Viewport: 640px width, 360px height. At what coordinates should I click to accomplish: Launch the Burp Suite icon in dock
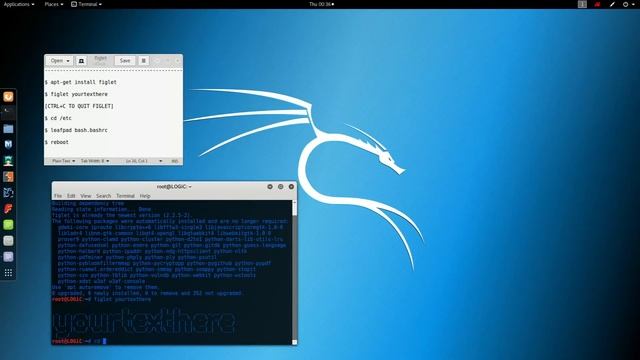pyautogui.click(x=8, y=177)
